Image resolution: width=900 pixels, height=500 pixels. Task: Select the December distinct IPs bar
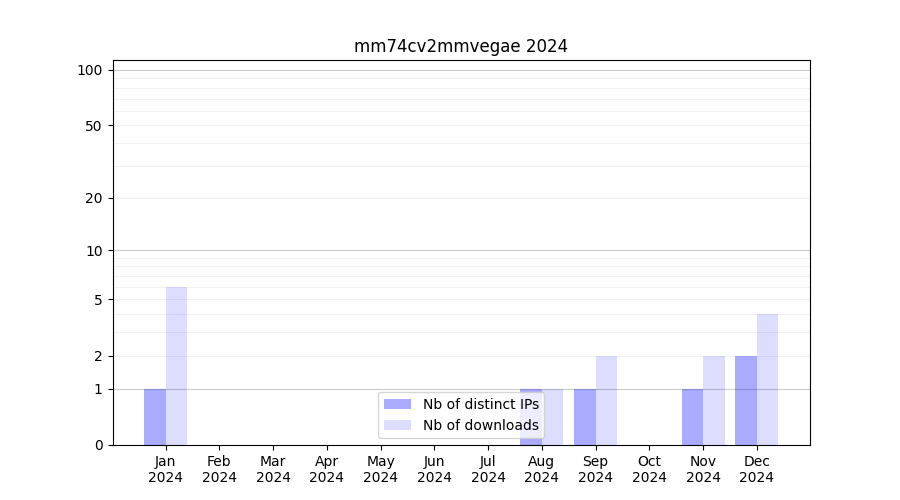(x=746, y=400)
